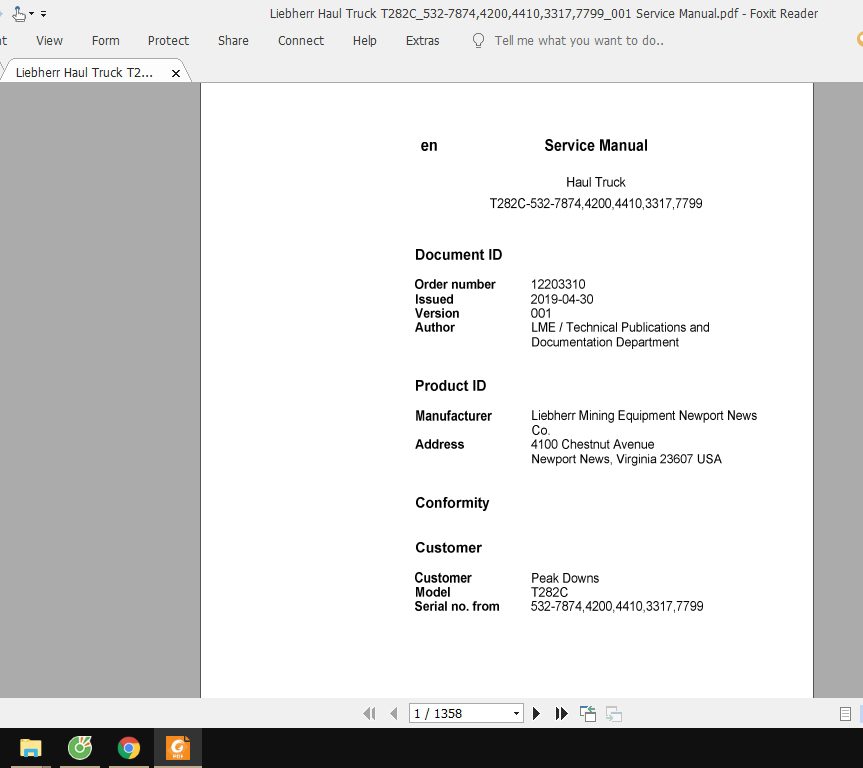Image resolution: width=863 pixels, height=768 pixels.
Task: Open the Extras ribbon tab
Action: [423, 41]
